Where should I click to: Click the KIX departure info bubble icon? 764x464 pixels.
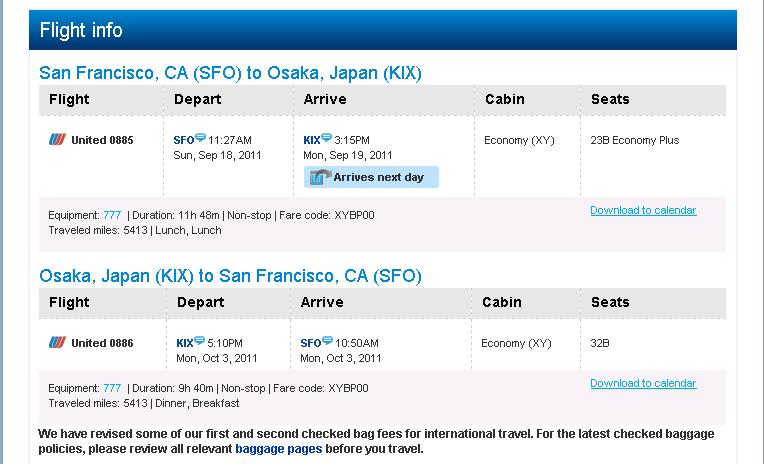199,340
